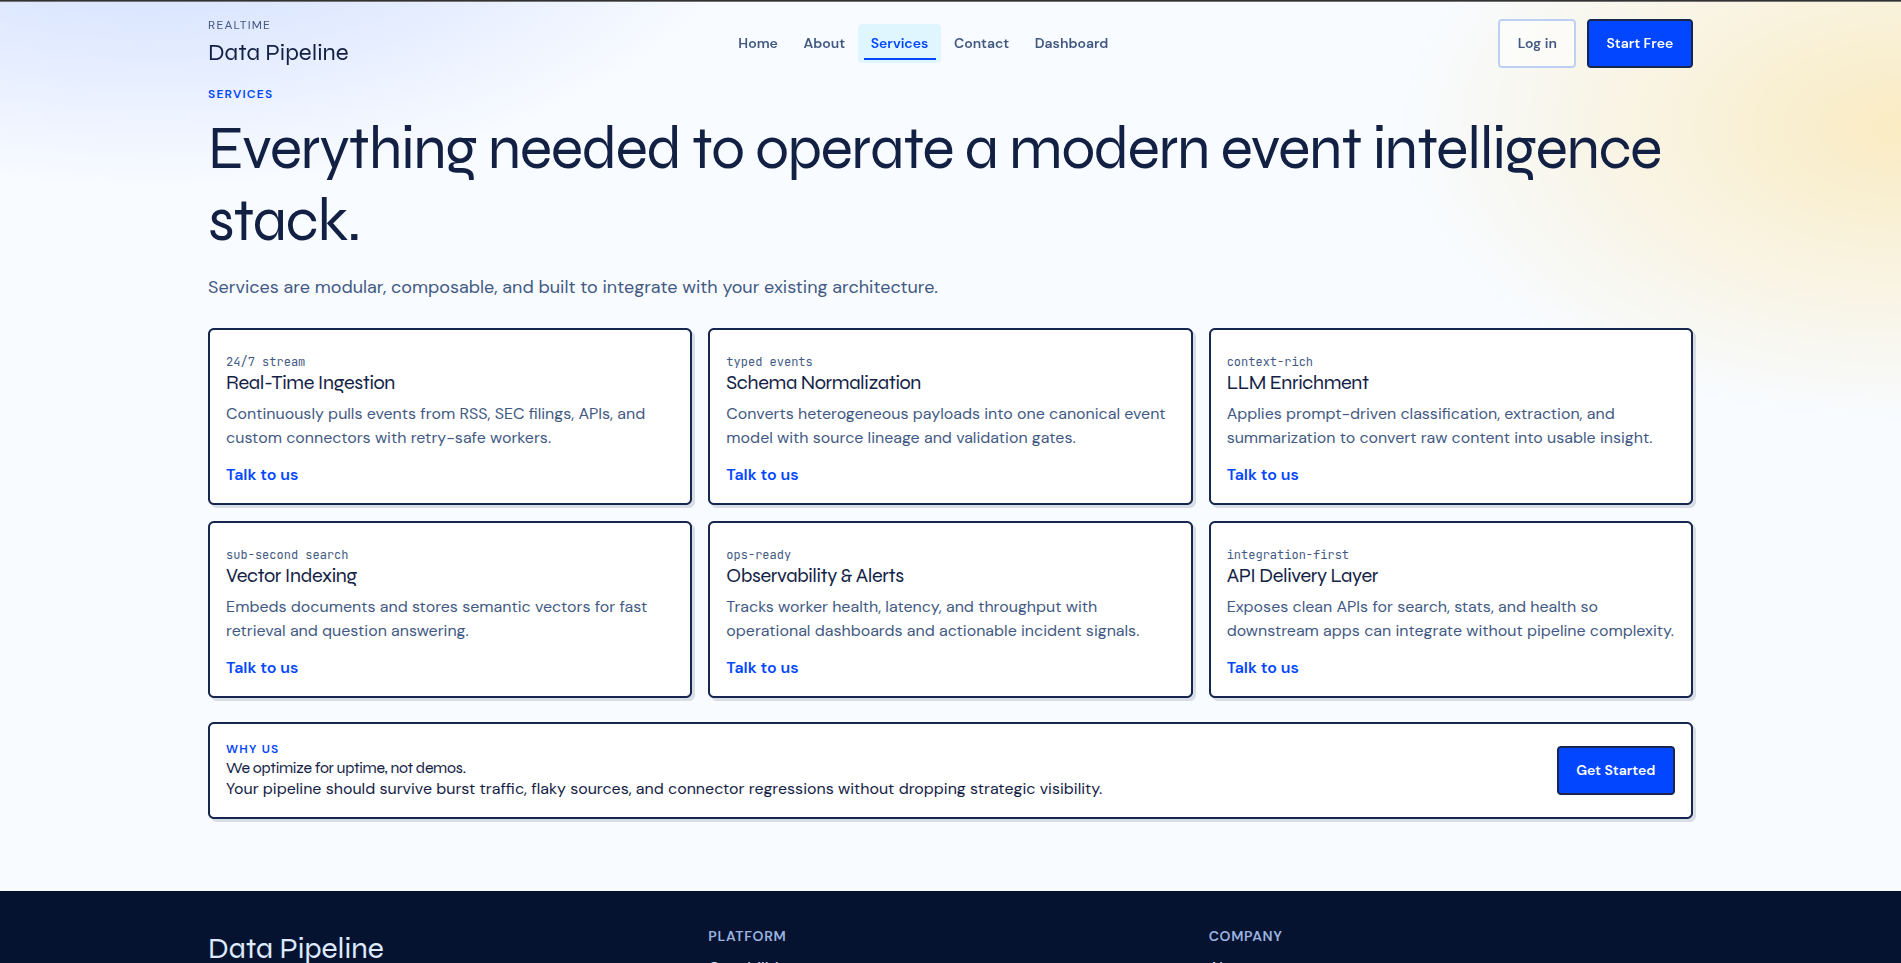Viewport: 1901px width, 963px height.
Task: Go to the About page
Action: [824, 43]
